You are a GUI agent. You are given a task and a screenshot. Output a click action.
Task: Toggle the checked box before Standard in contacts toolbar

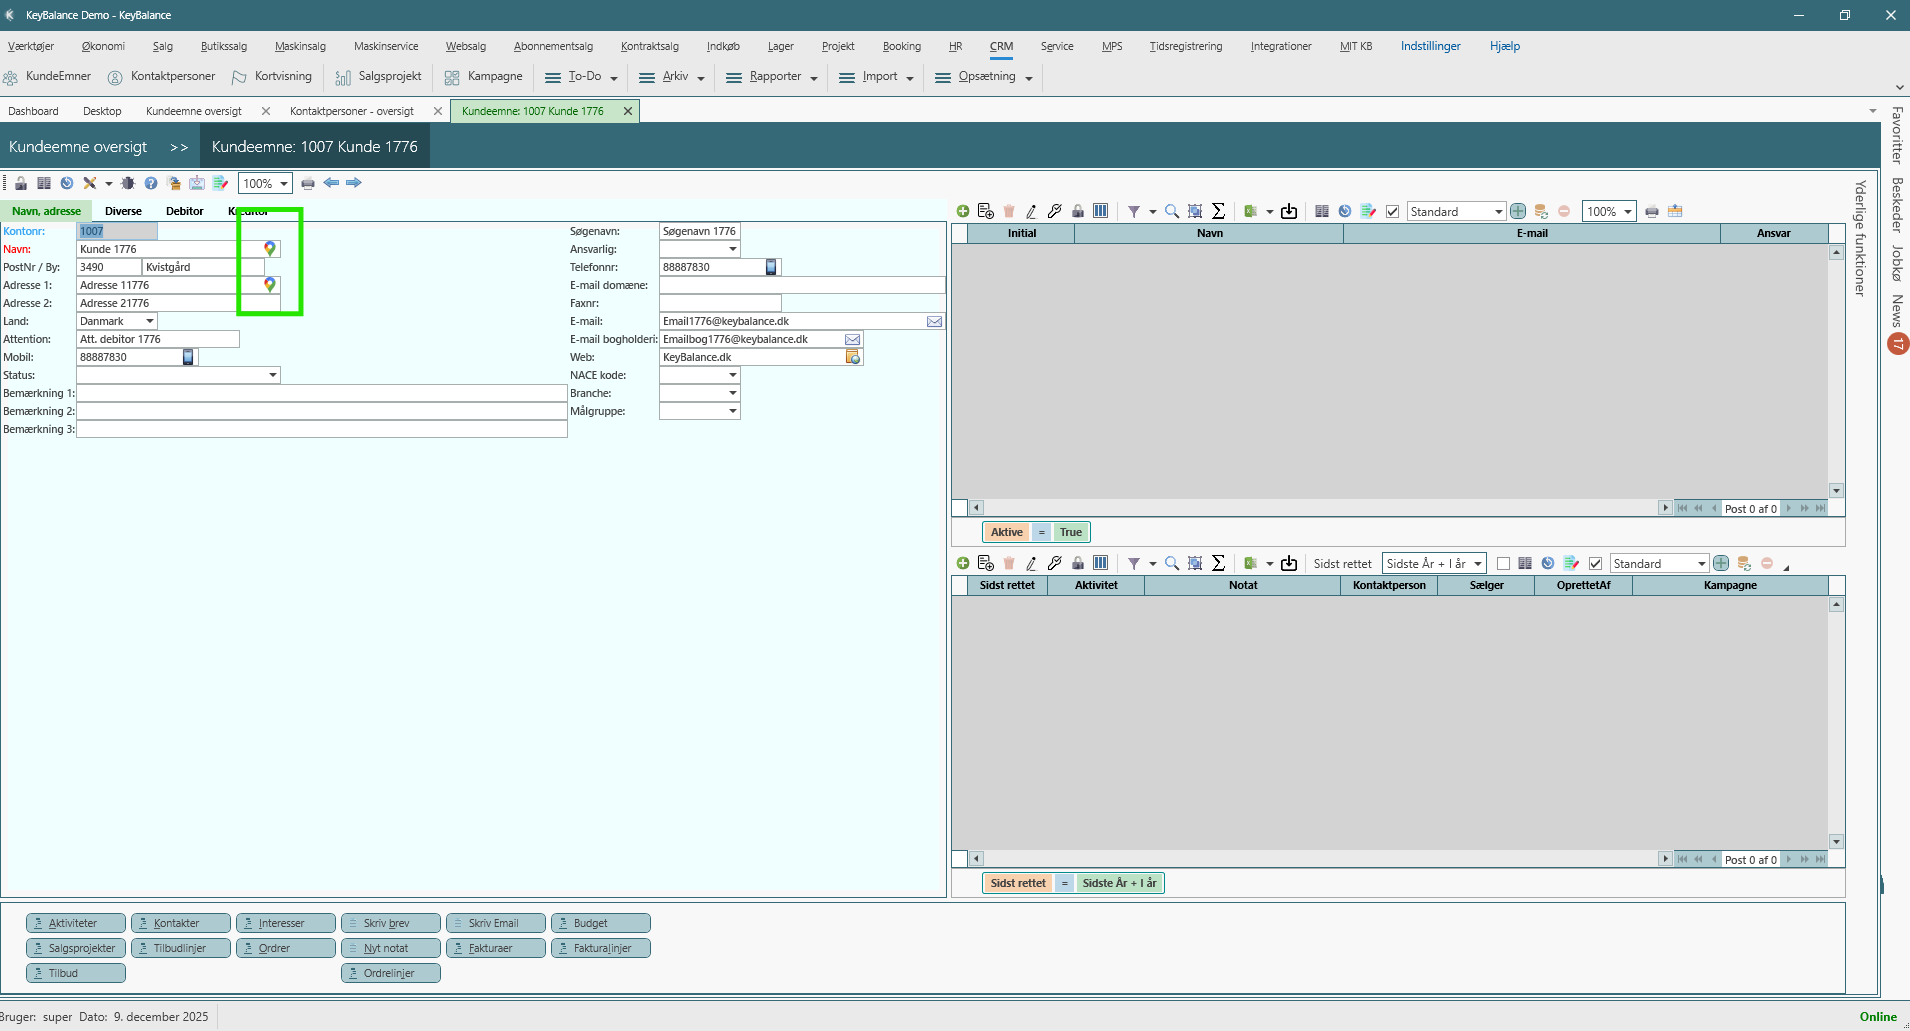coord(1392,211)
